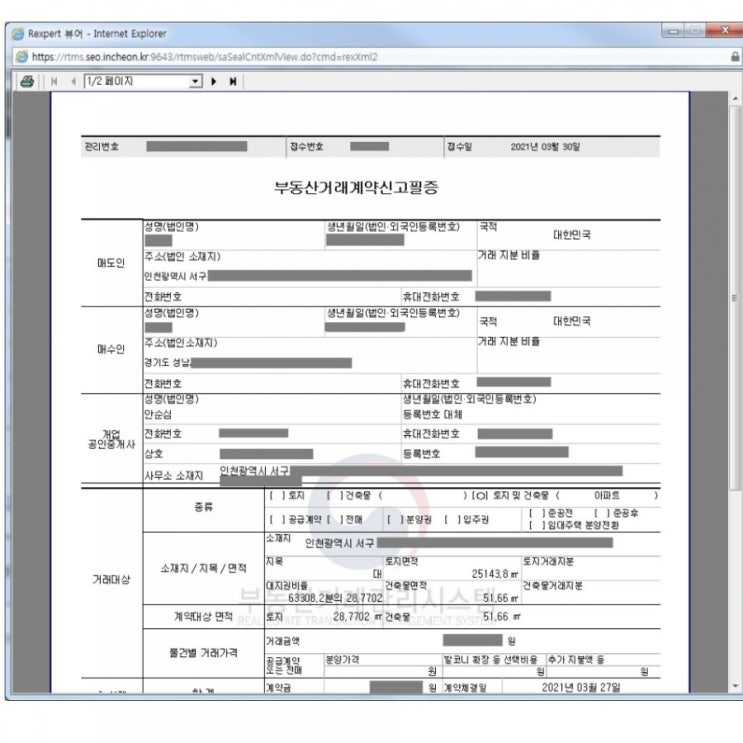This screenshot has height=743, width=743.
Task: Click the 등록번호 대체 text
Action: tap(433, 415)
